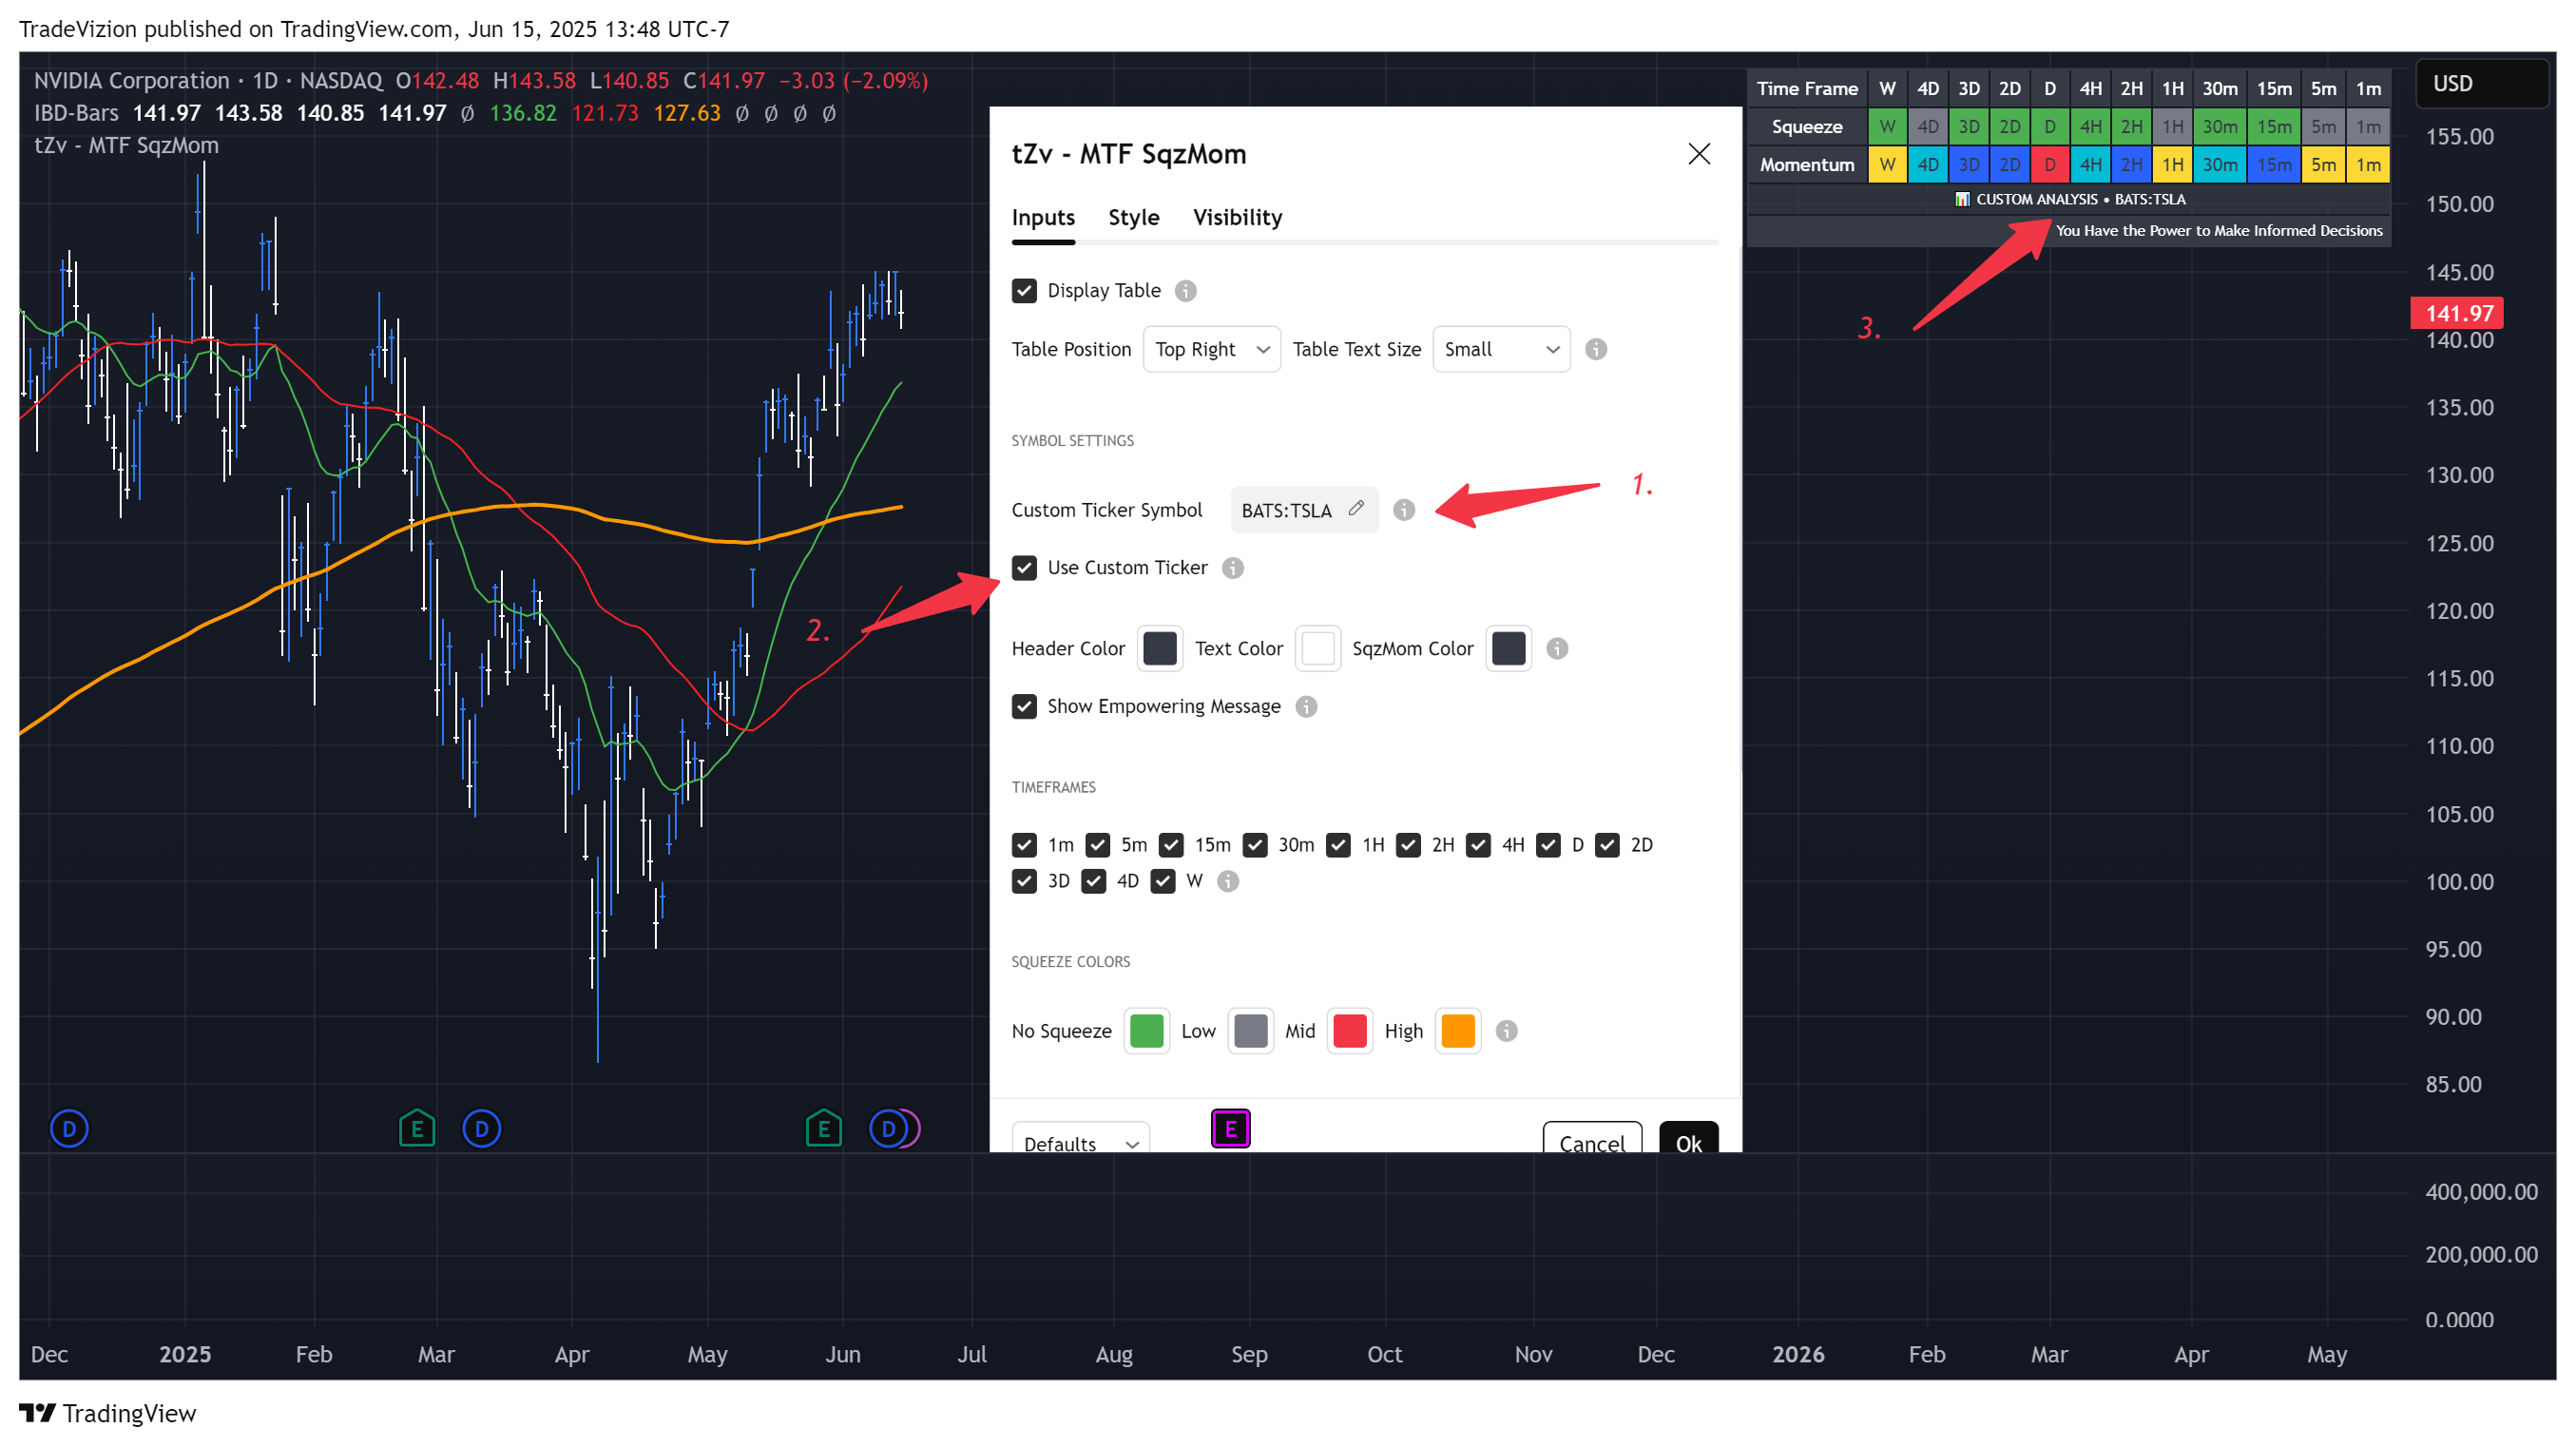The width and height of the screenshot is (2576, 1447).
Task: Open the Text Color swatch
Action: pos(1317,649)
